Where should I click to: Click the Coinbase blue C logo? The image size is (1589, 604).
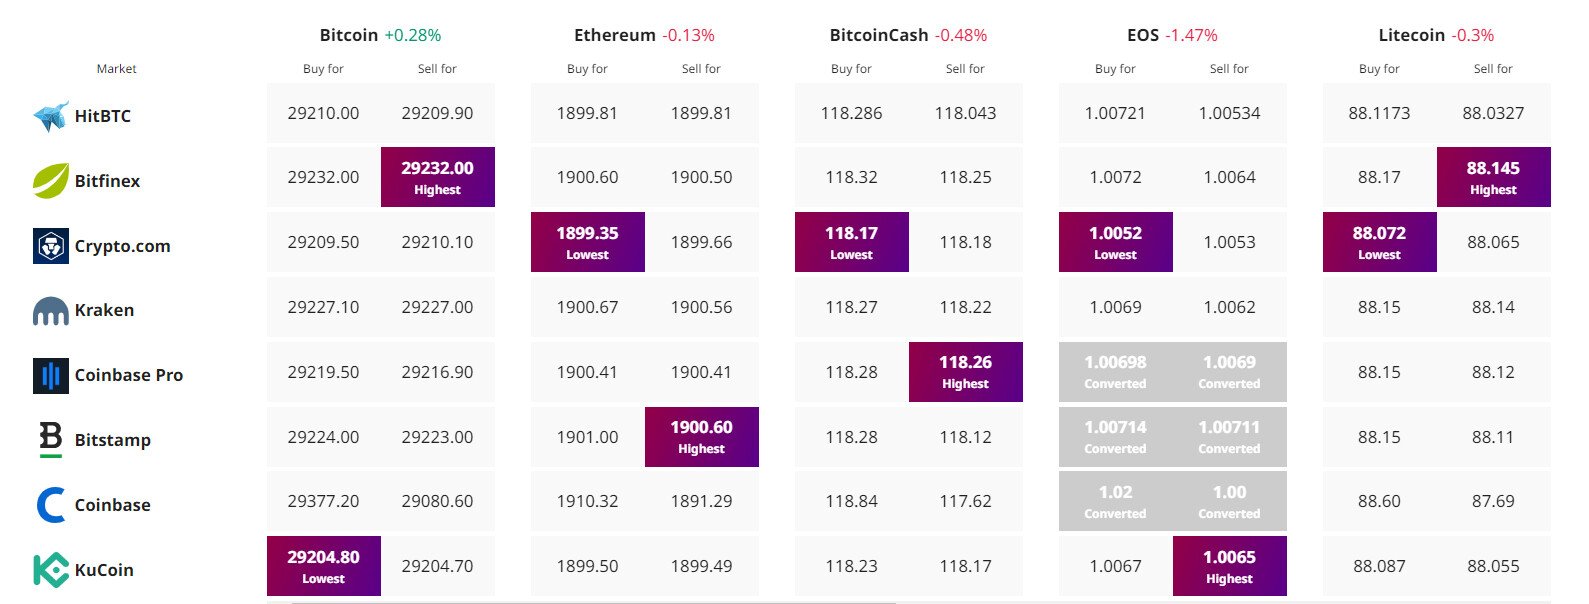tap(51, 505)
